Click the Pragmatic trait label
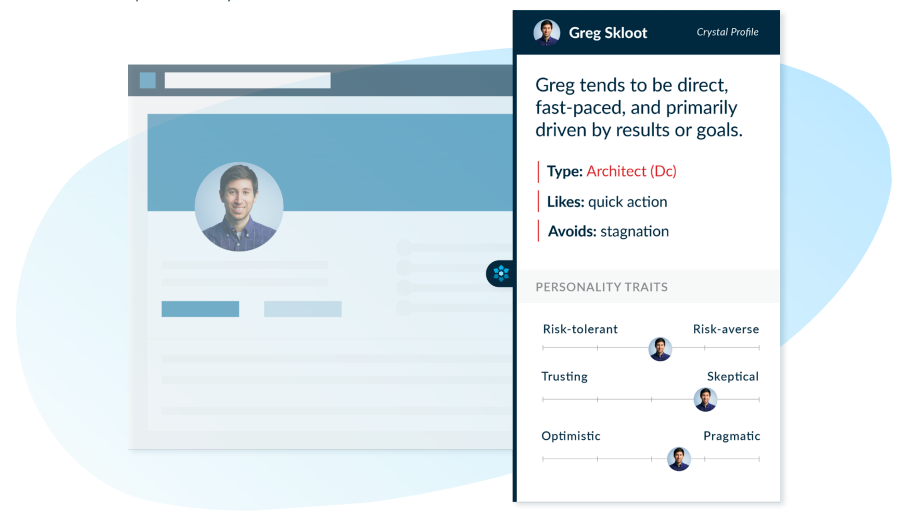The width and height of the screenshot is (916, 518). tap(731, 436)
